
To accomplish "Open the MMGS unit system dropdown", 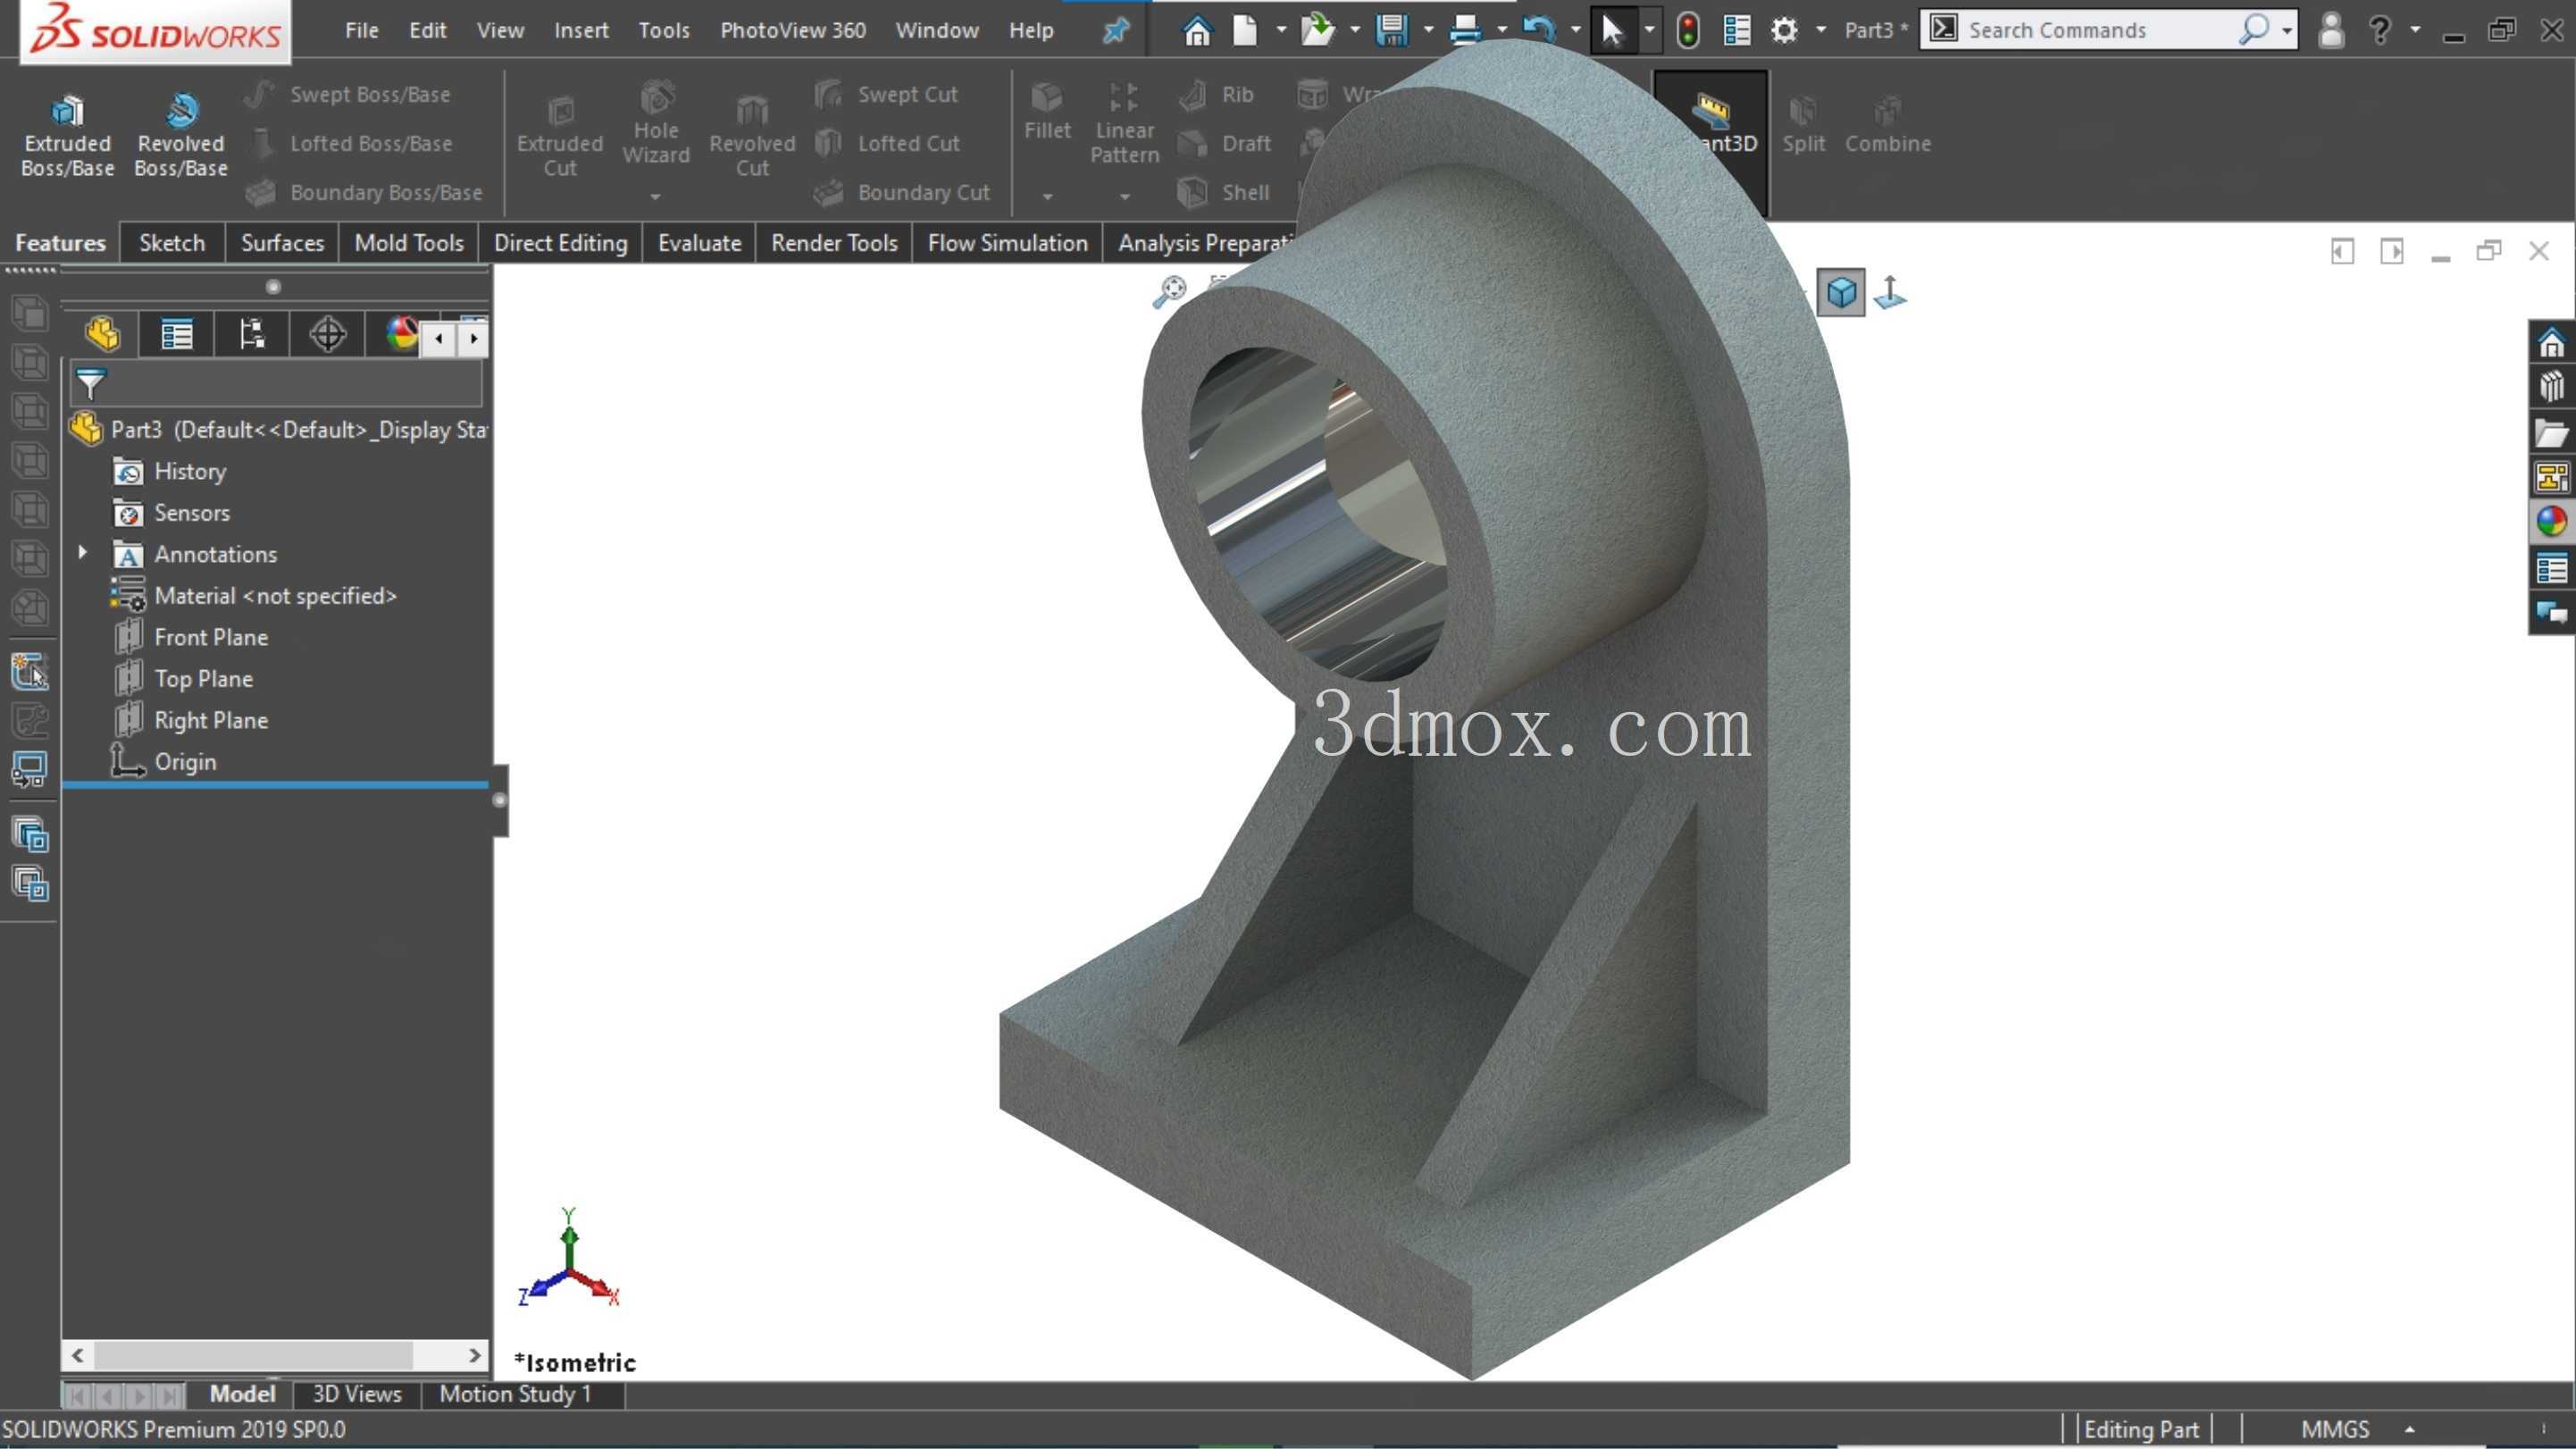I will click(x=2411, y=1430).
